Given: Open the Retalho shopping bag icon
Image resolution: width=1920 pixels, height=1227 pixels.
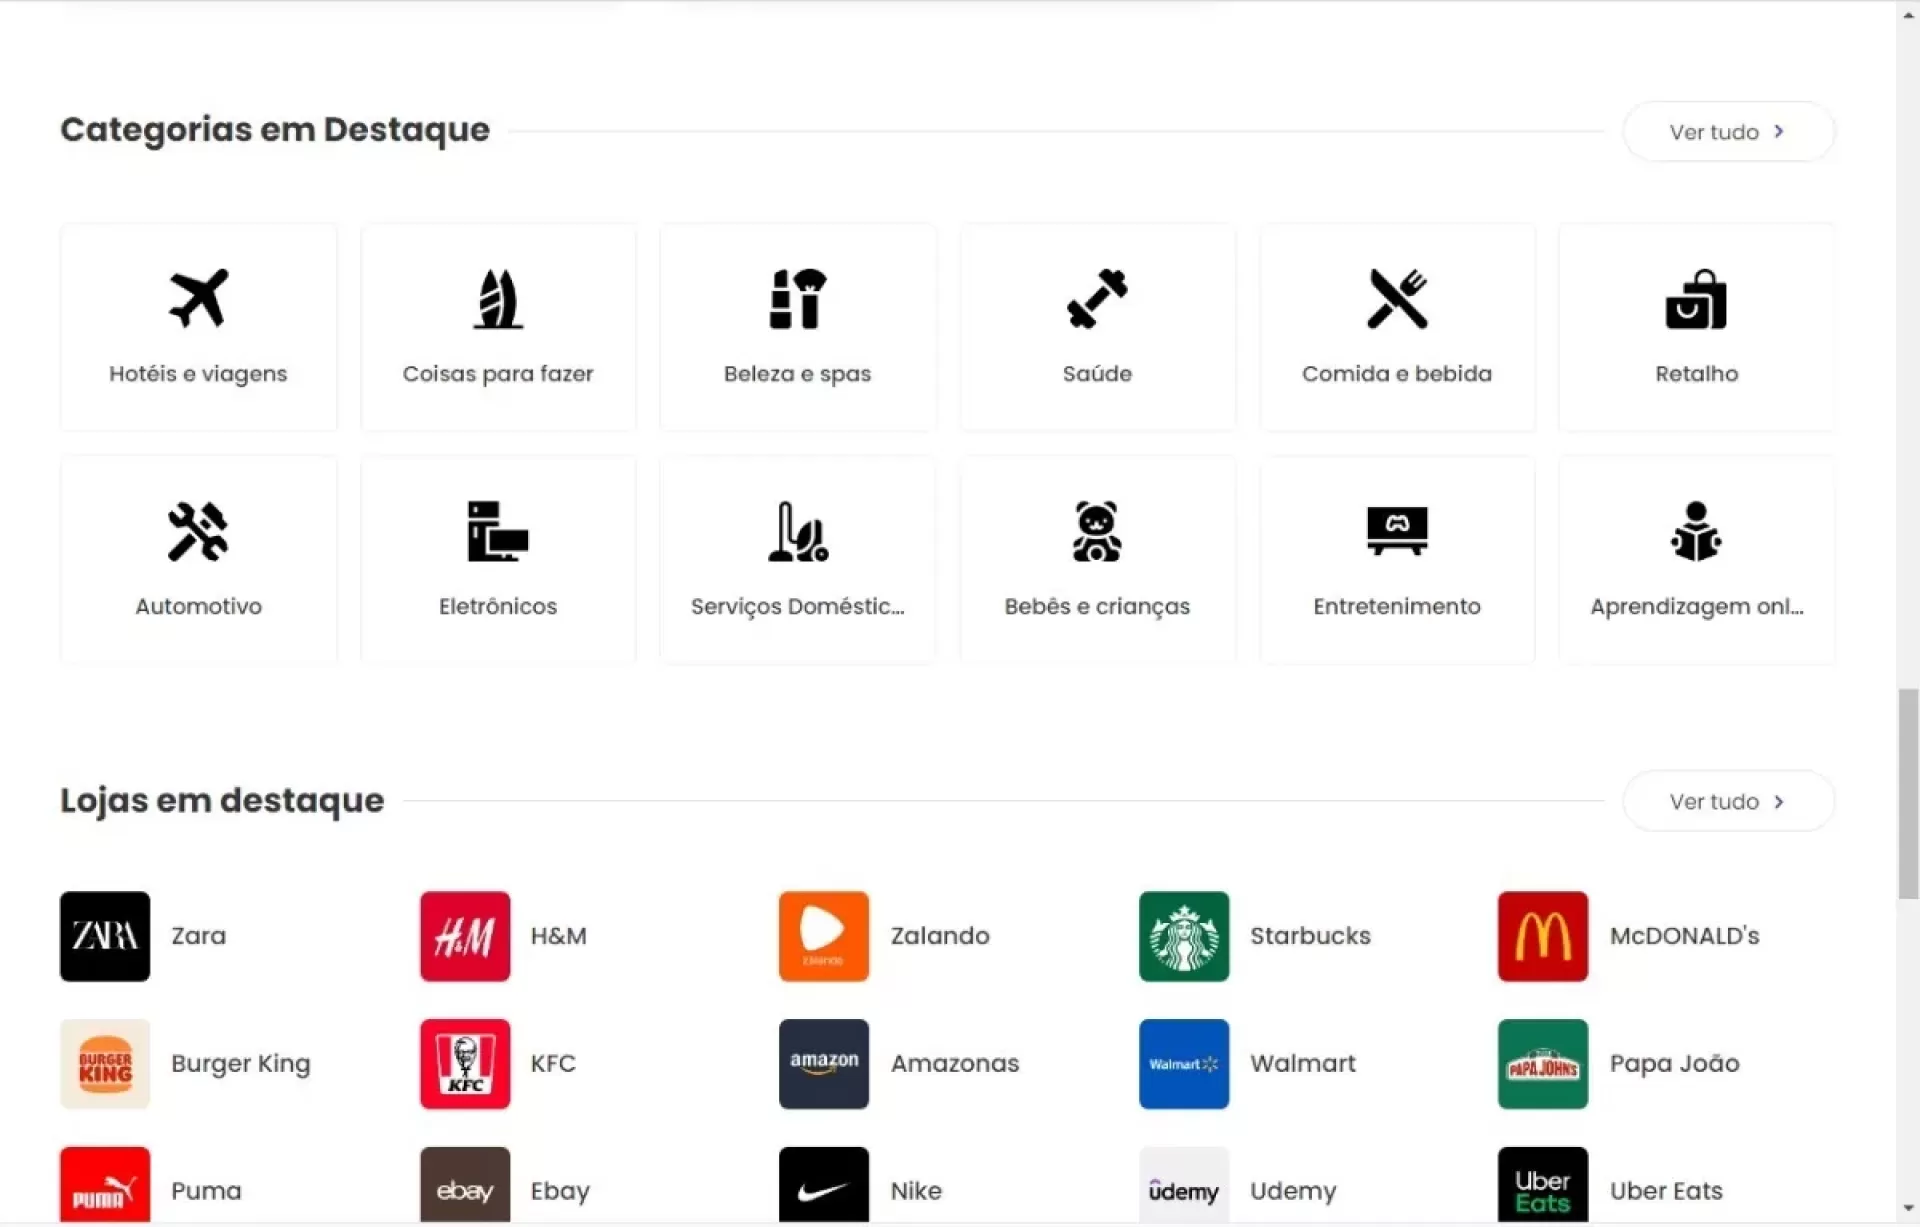Looking at the screenshot, I should [1696, 298].
